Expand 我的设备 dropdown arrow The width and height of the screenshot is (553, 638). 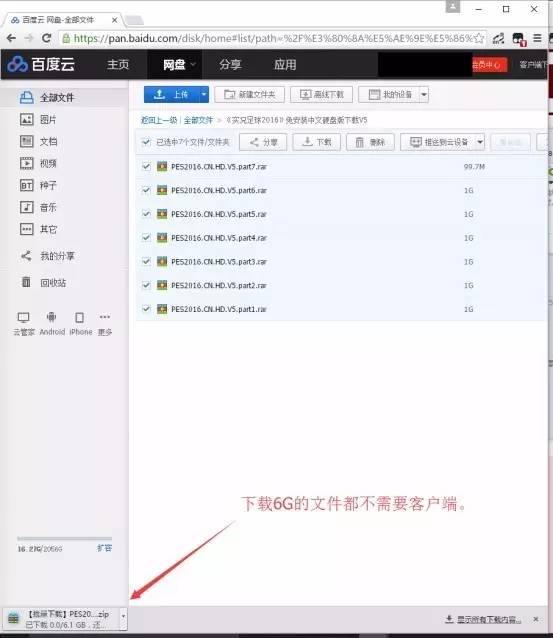point(424,94)
